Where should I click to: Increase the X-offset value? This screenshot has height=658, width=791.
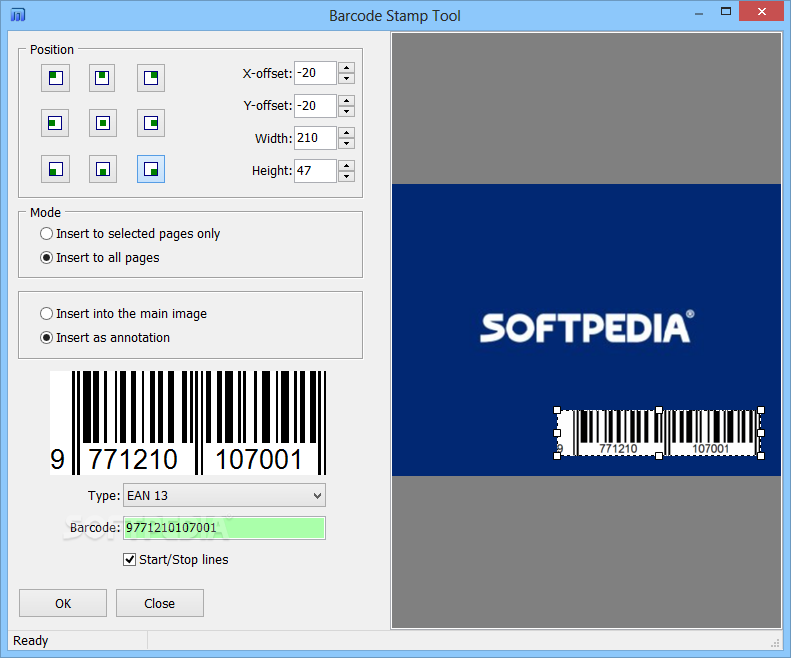(x=346, y=68)
